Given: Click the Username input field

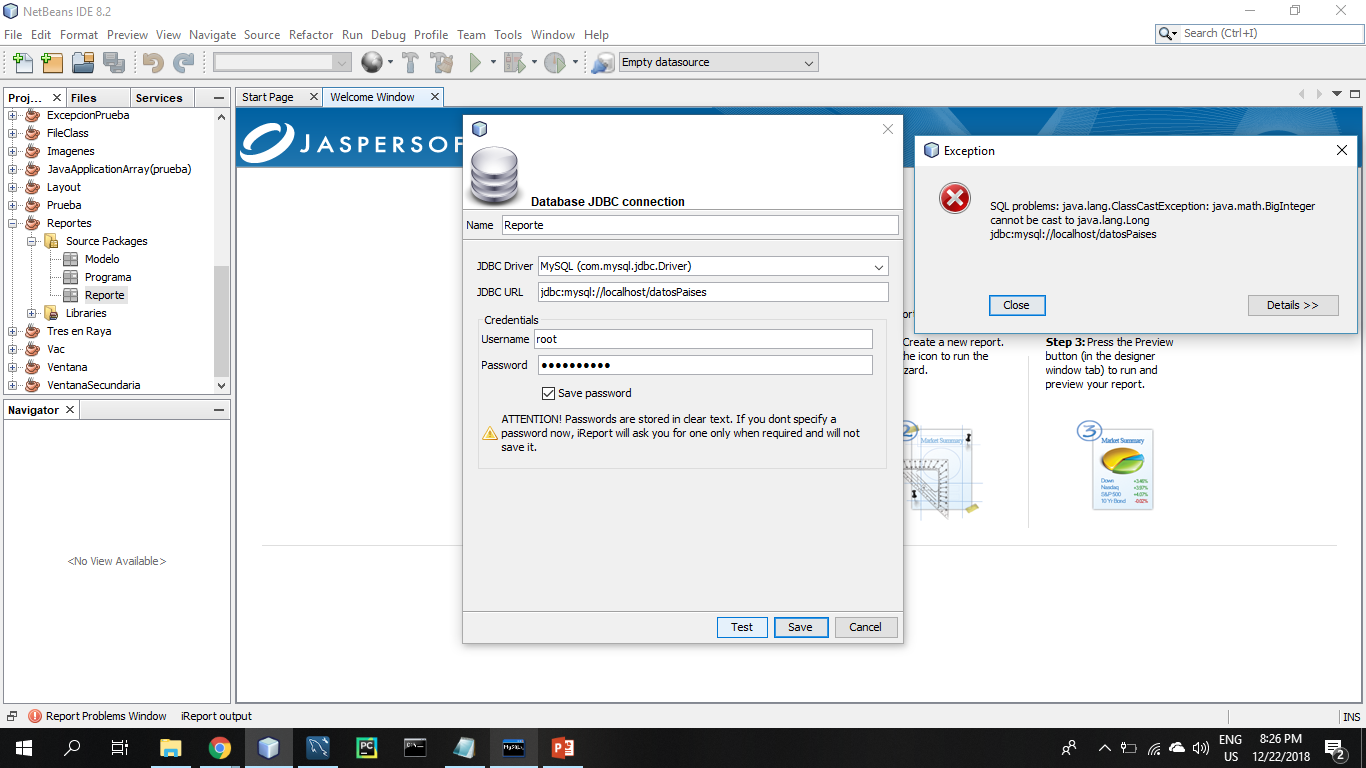Looking at the screenshot, I should coord(703,339).
